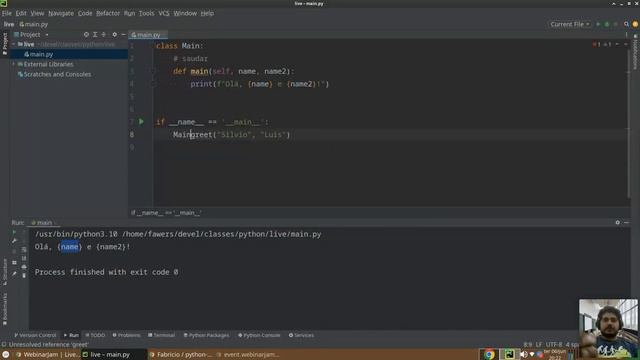Open the Navigate menu
This screenshot has width=640, height=360.
click(61, 13)
